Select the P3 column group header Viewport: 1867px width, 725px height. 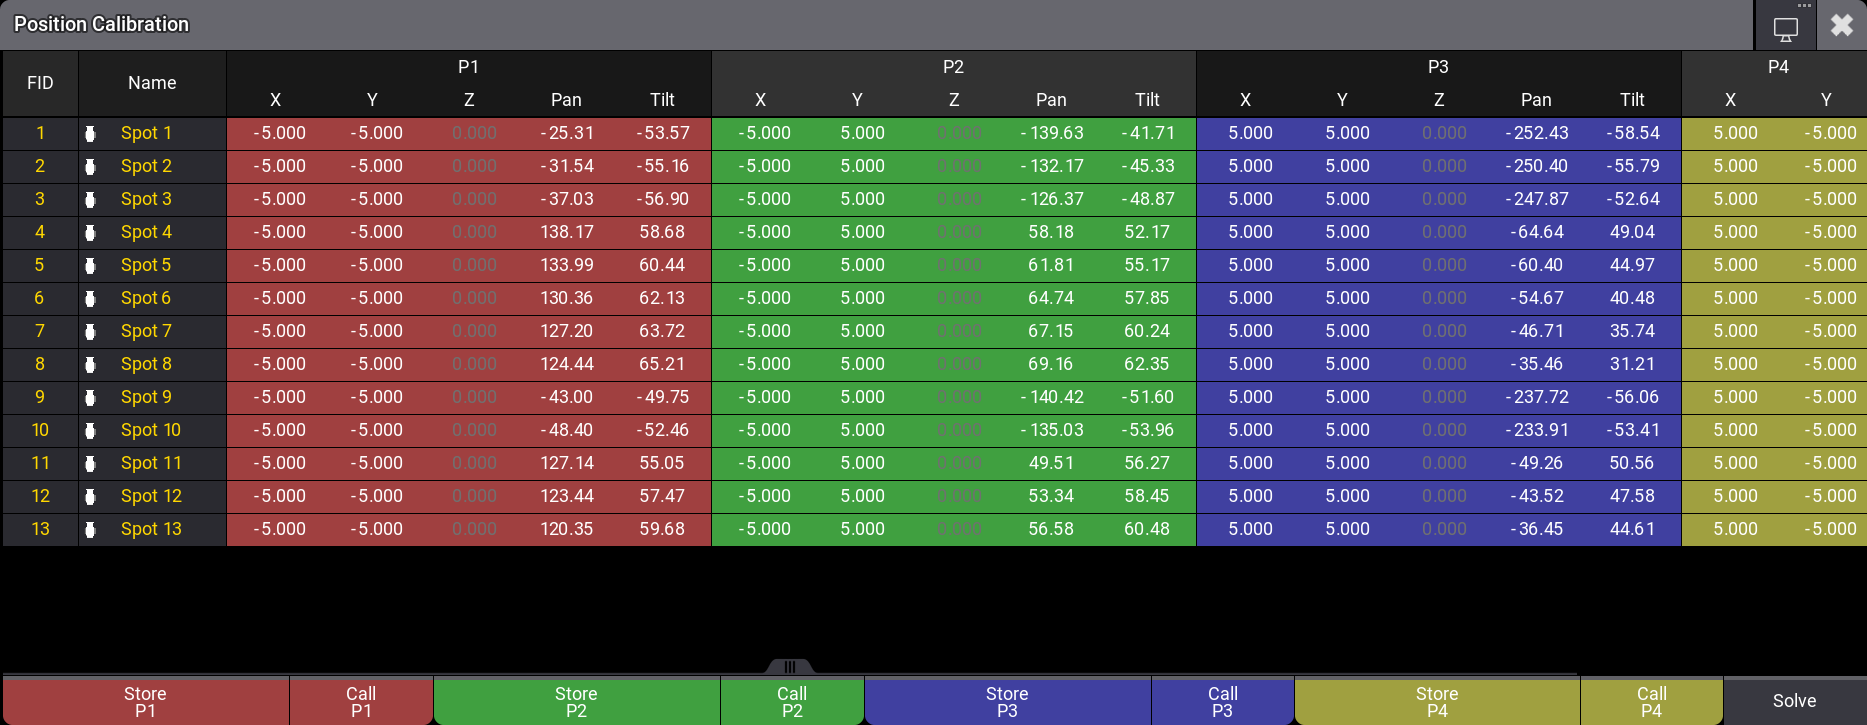coord(1438,67)
